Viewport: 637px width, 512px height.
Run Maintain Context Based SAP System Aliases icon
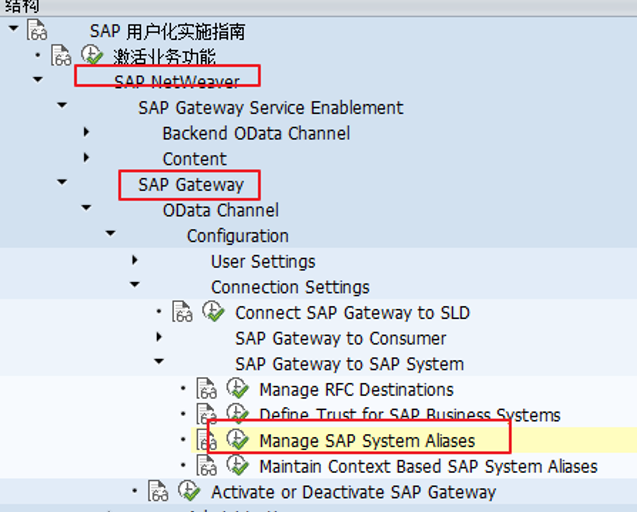tap(237, 465)
